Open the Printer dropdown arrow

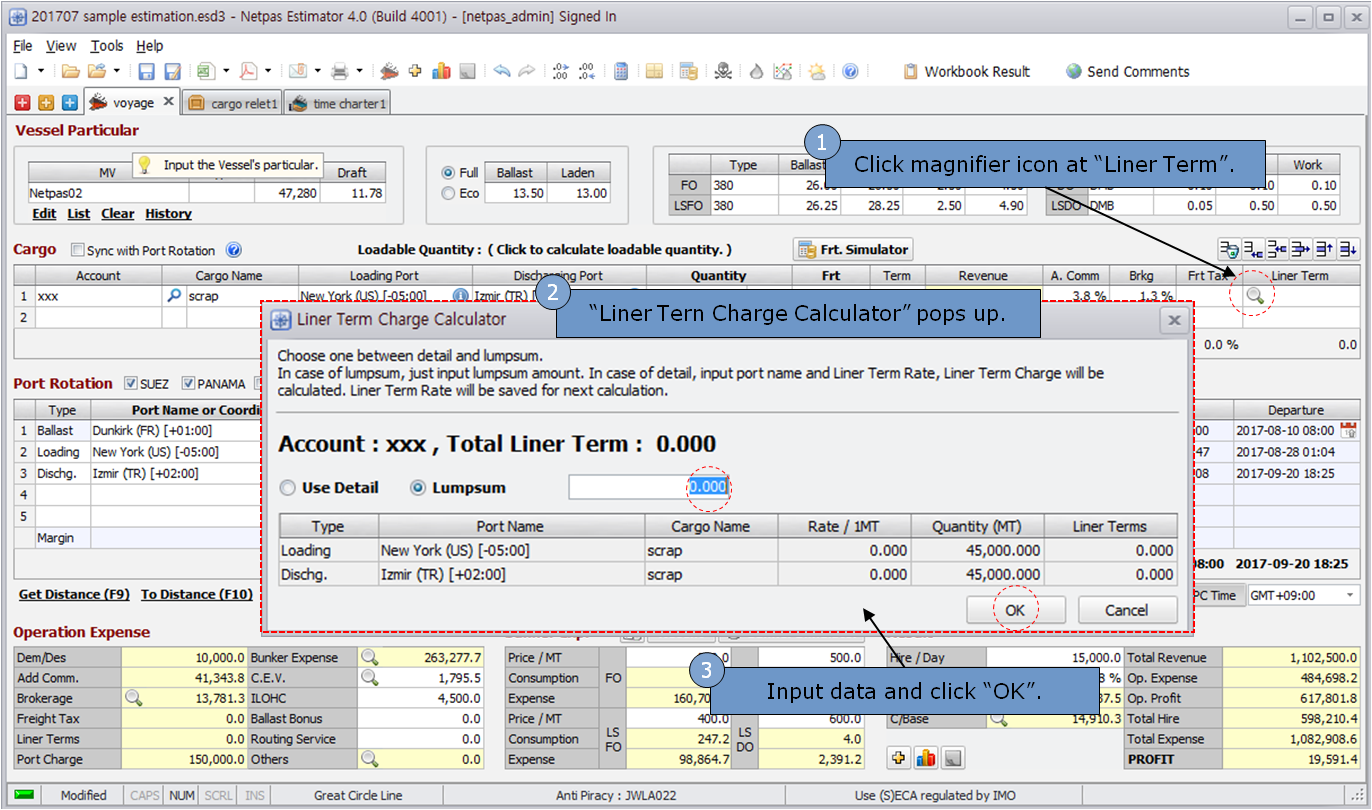tap(360, 71)
